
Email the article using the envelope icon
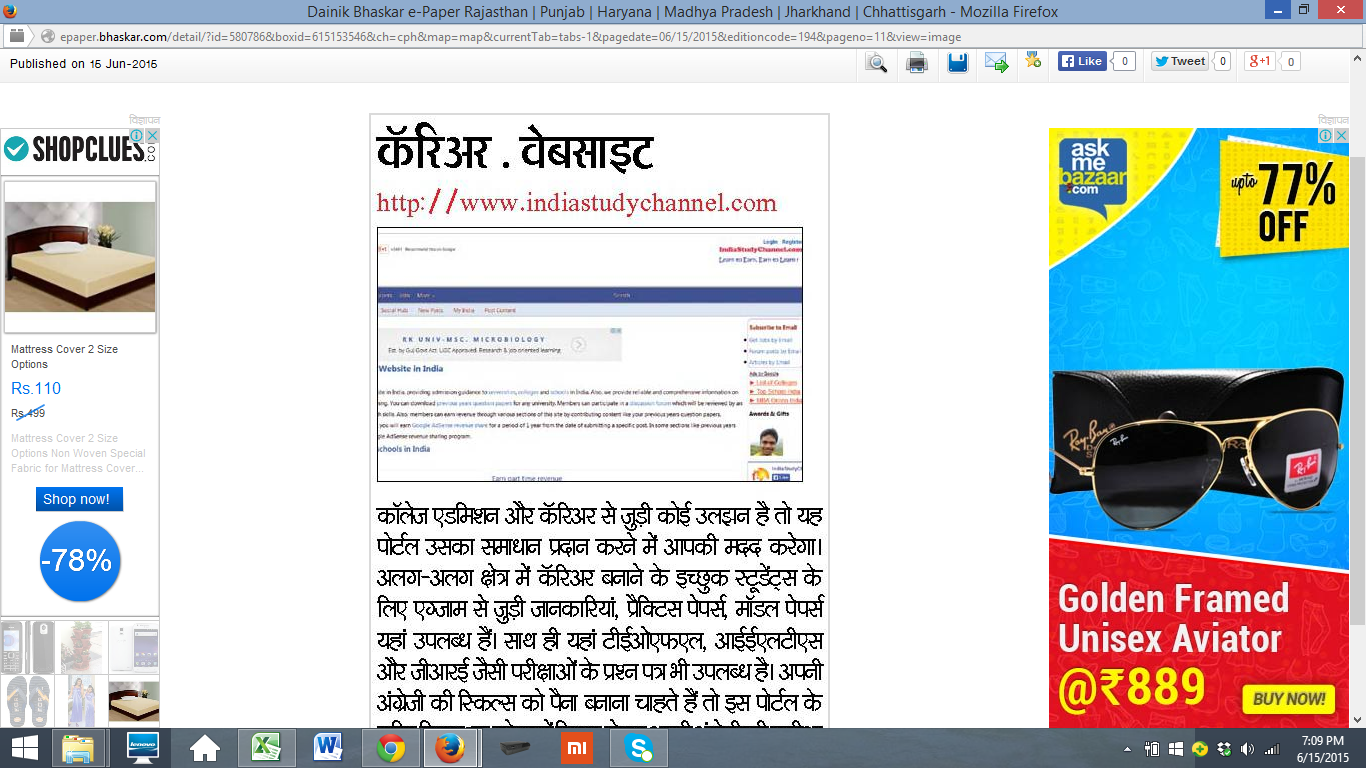pyautogui.click(x=996, y=63)
